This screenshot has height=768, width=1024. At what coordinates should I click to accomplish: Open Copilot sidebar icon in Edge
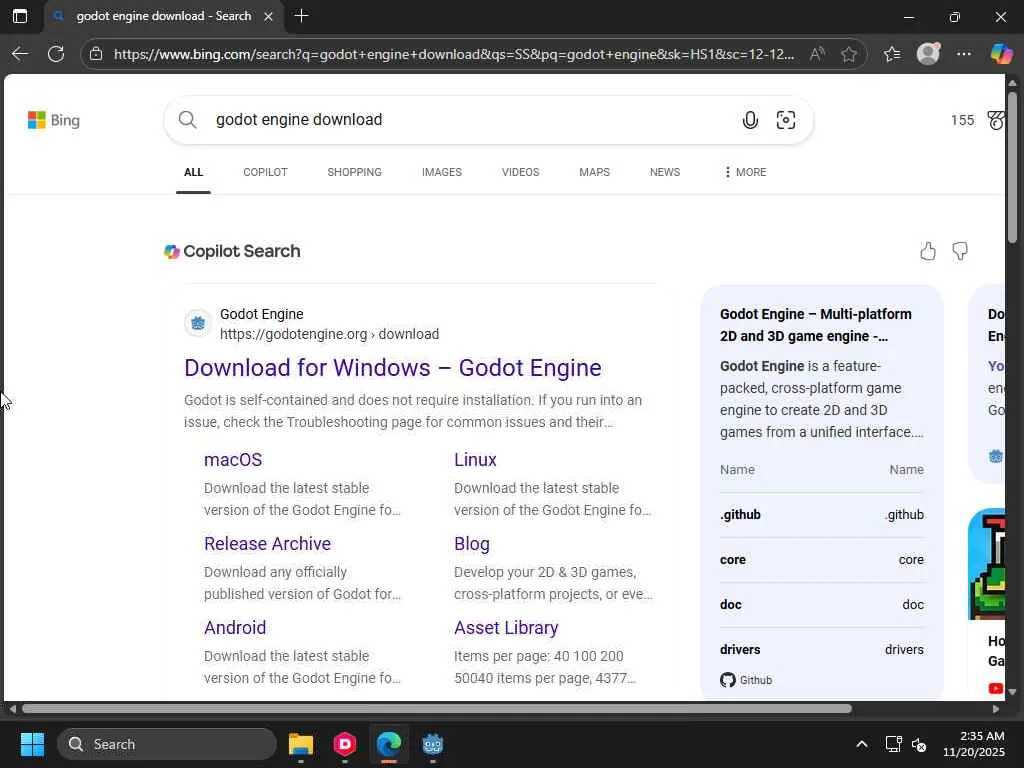coord(1001,54)
